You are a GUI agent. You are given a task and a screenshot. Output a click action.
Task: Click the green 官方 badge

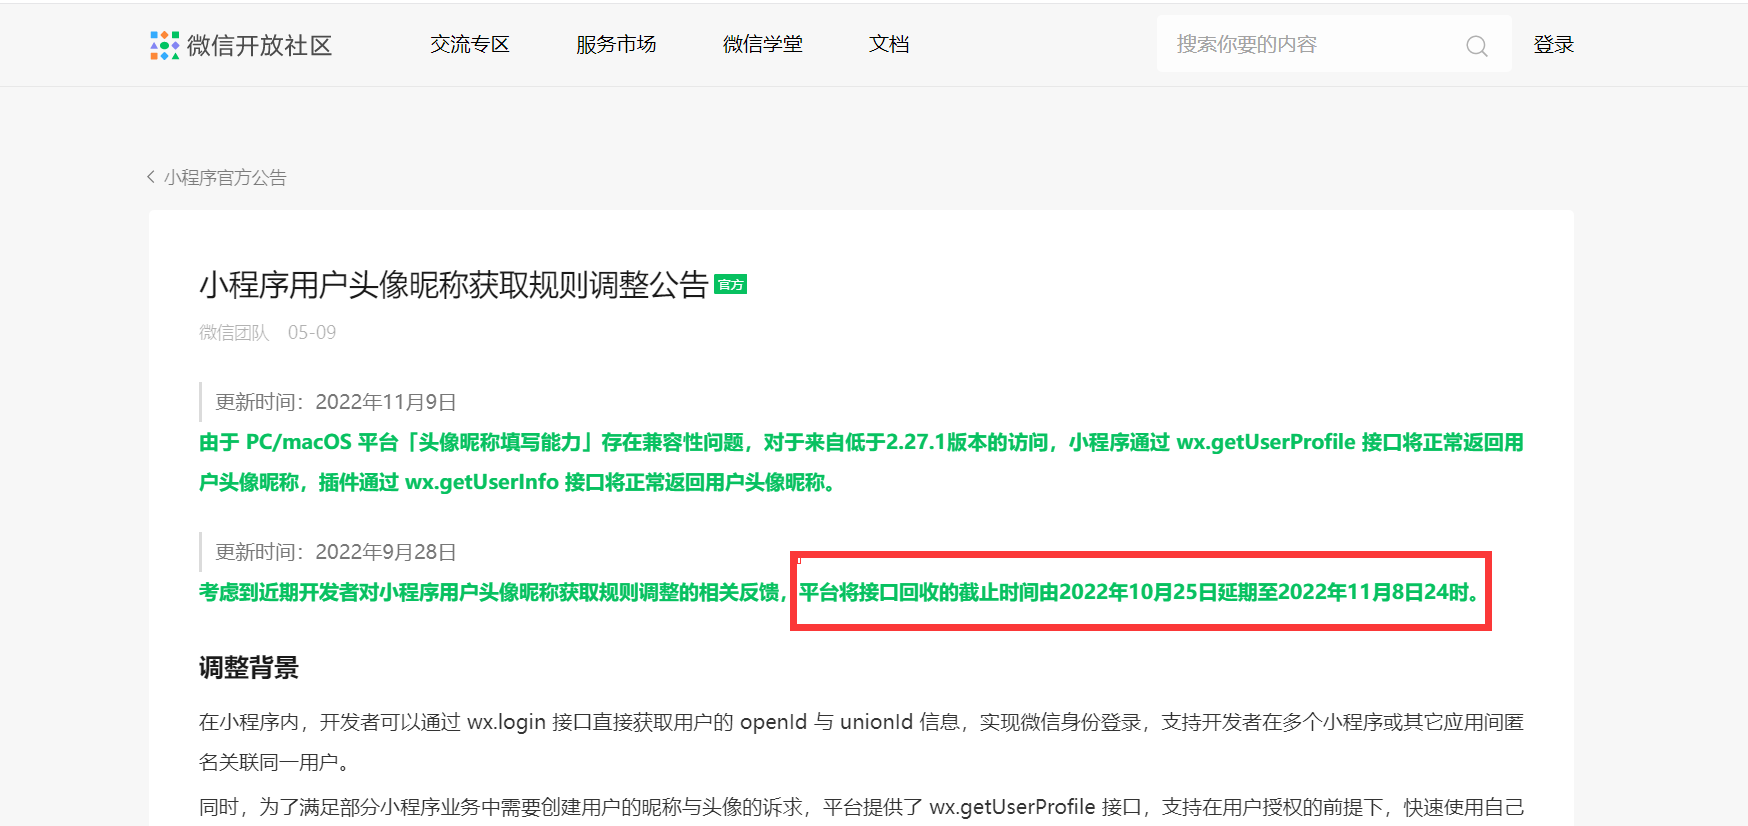tap(731, 285)
